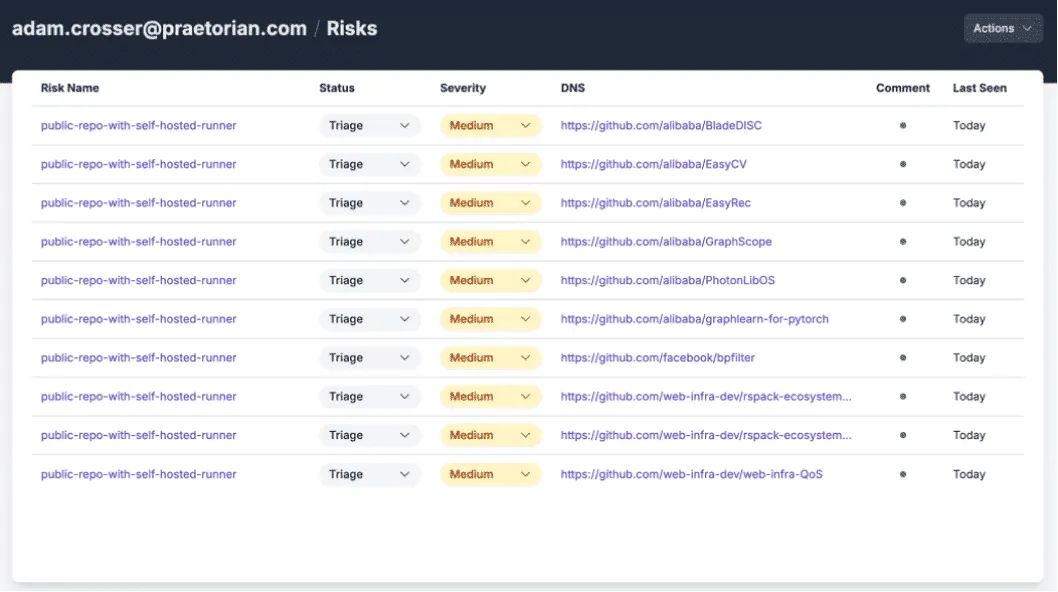Click the Risk Name column header

click(x=69, y=87)
